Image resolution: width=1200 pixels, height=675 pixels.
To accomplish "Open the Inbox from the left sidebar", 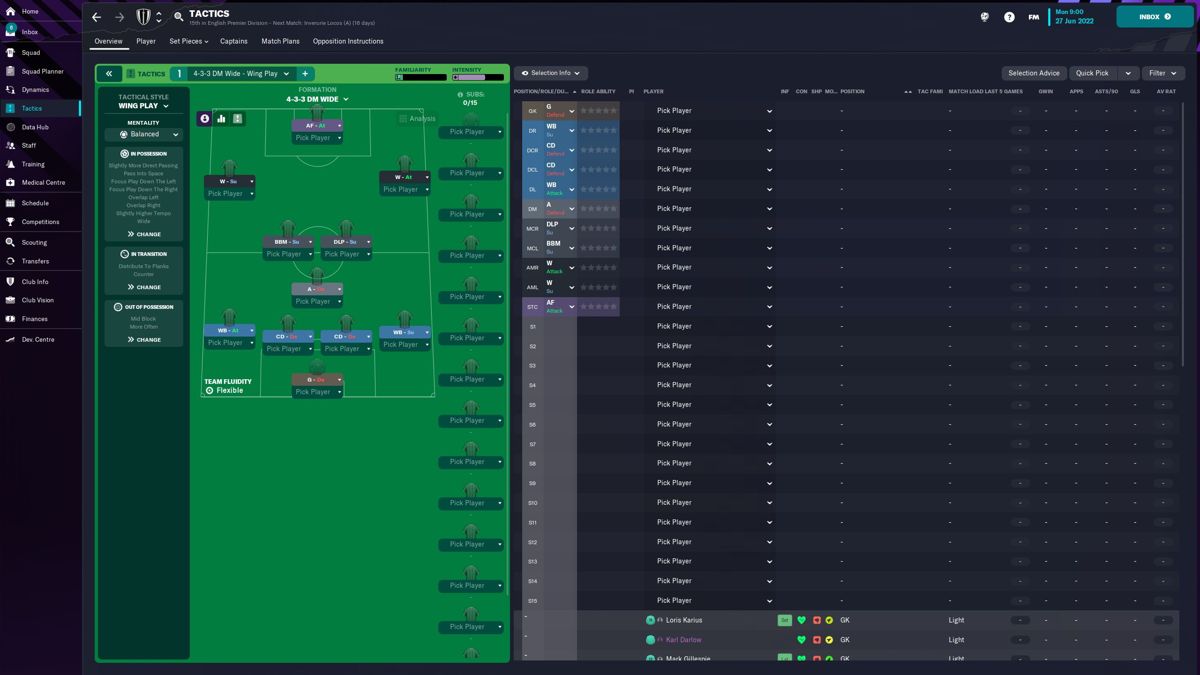I will [x=28, y=32].
